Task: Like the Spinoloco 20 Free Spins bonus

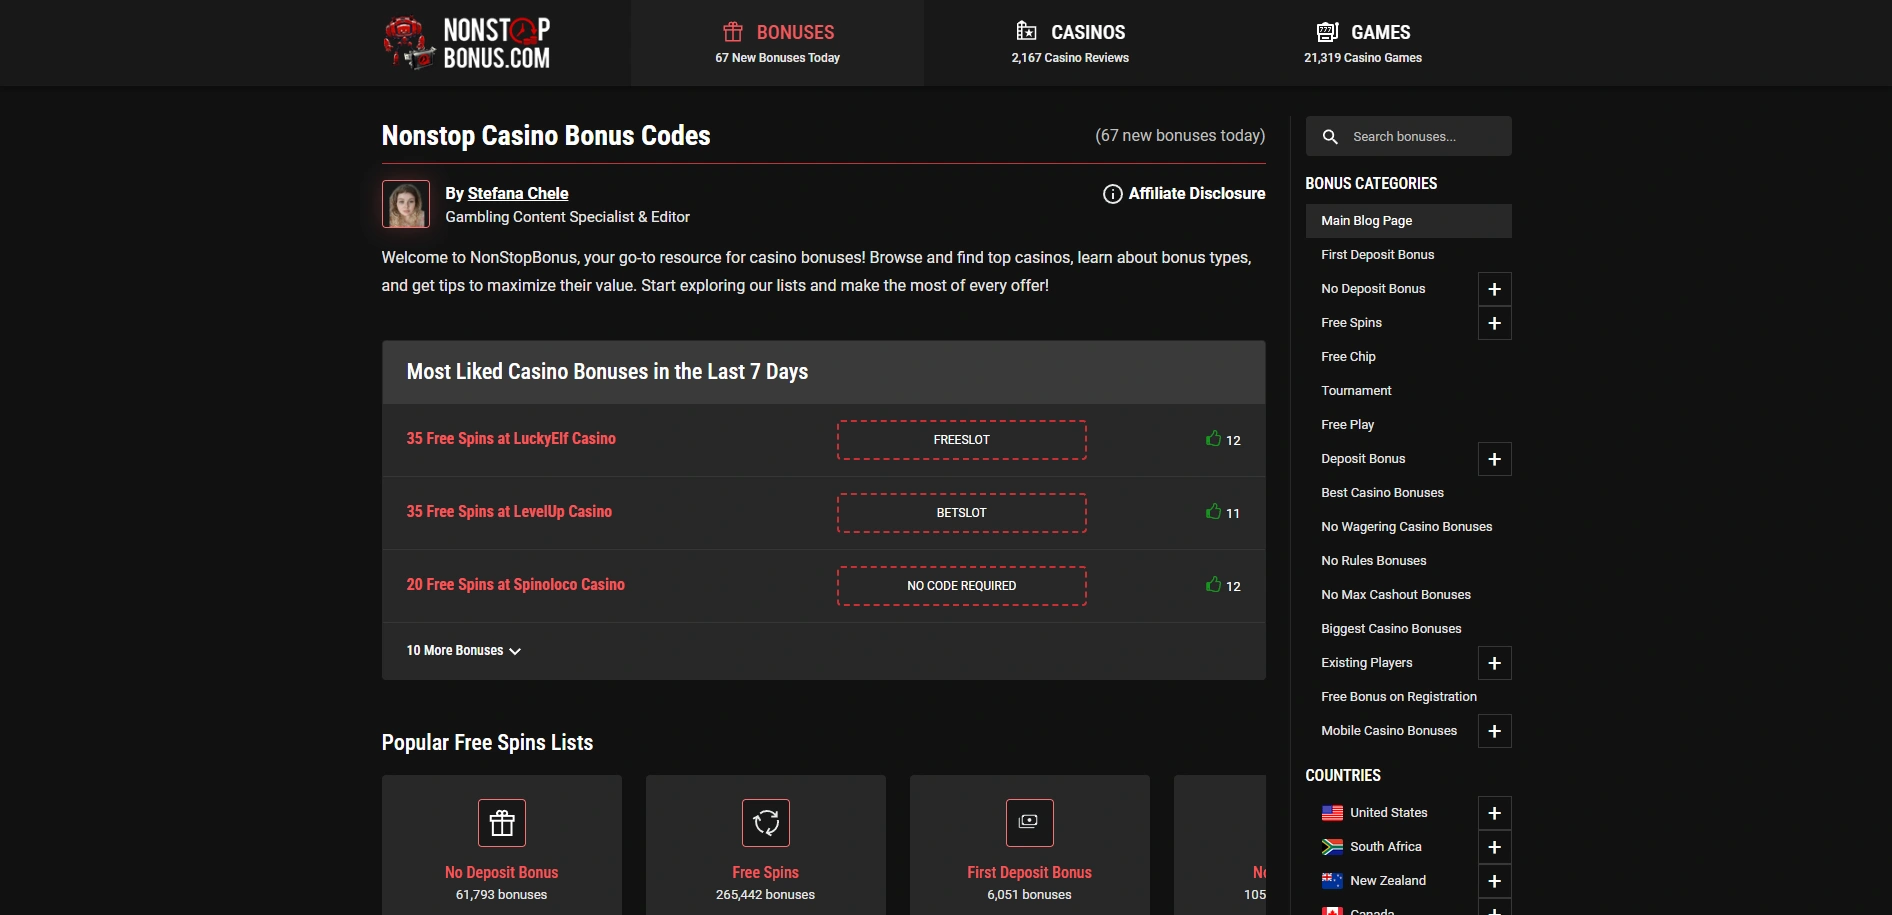Action: 1213,585
